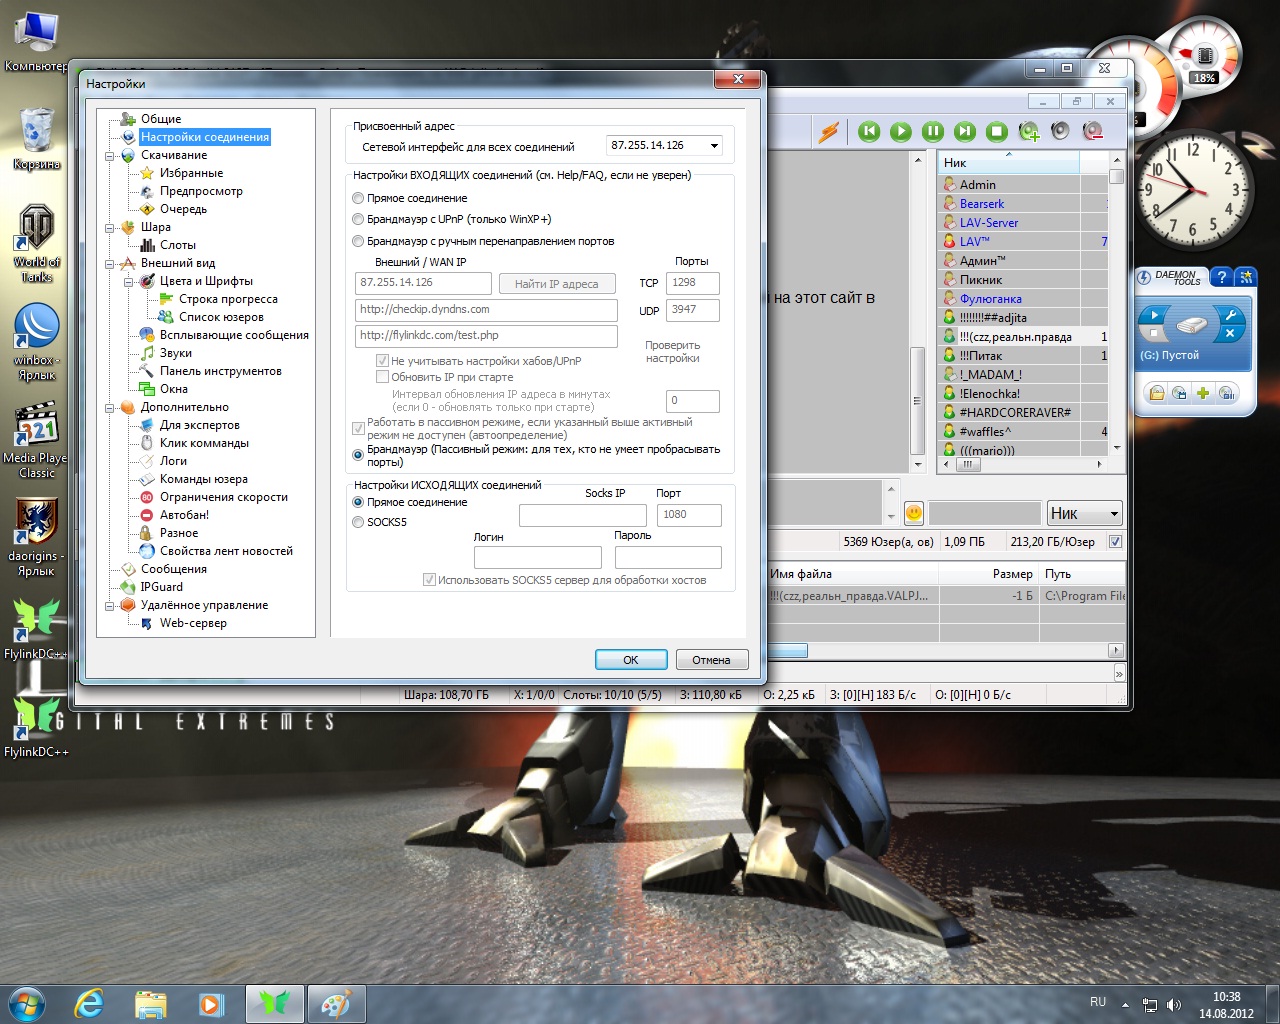Open the network interface IP address dropdown
1280x1024 pixels.
coord(714,146)
